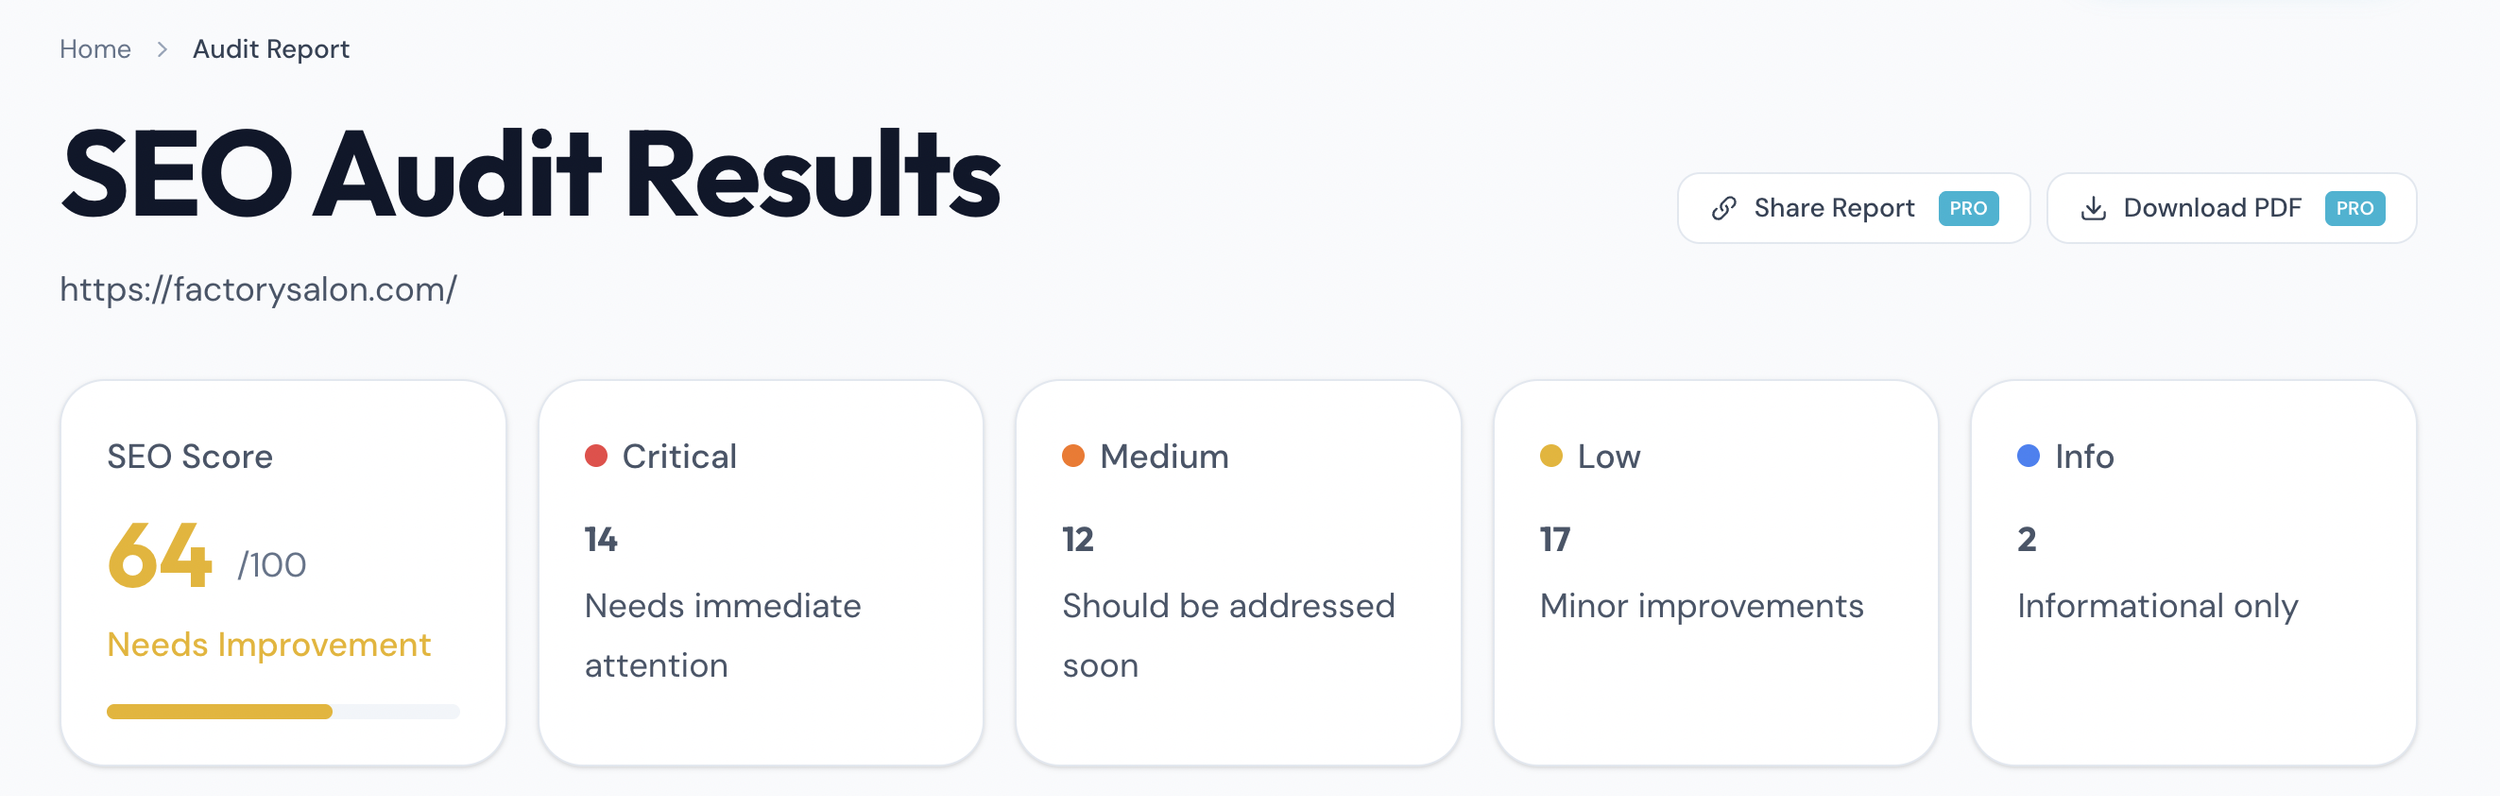This screenshot has height=796, width=2500.
Task: Select the Info issues card
Action: [x=2193, y=573]
